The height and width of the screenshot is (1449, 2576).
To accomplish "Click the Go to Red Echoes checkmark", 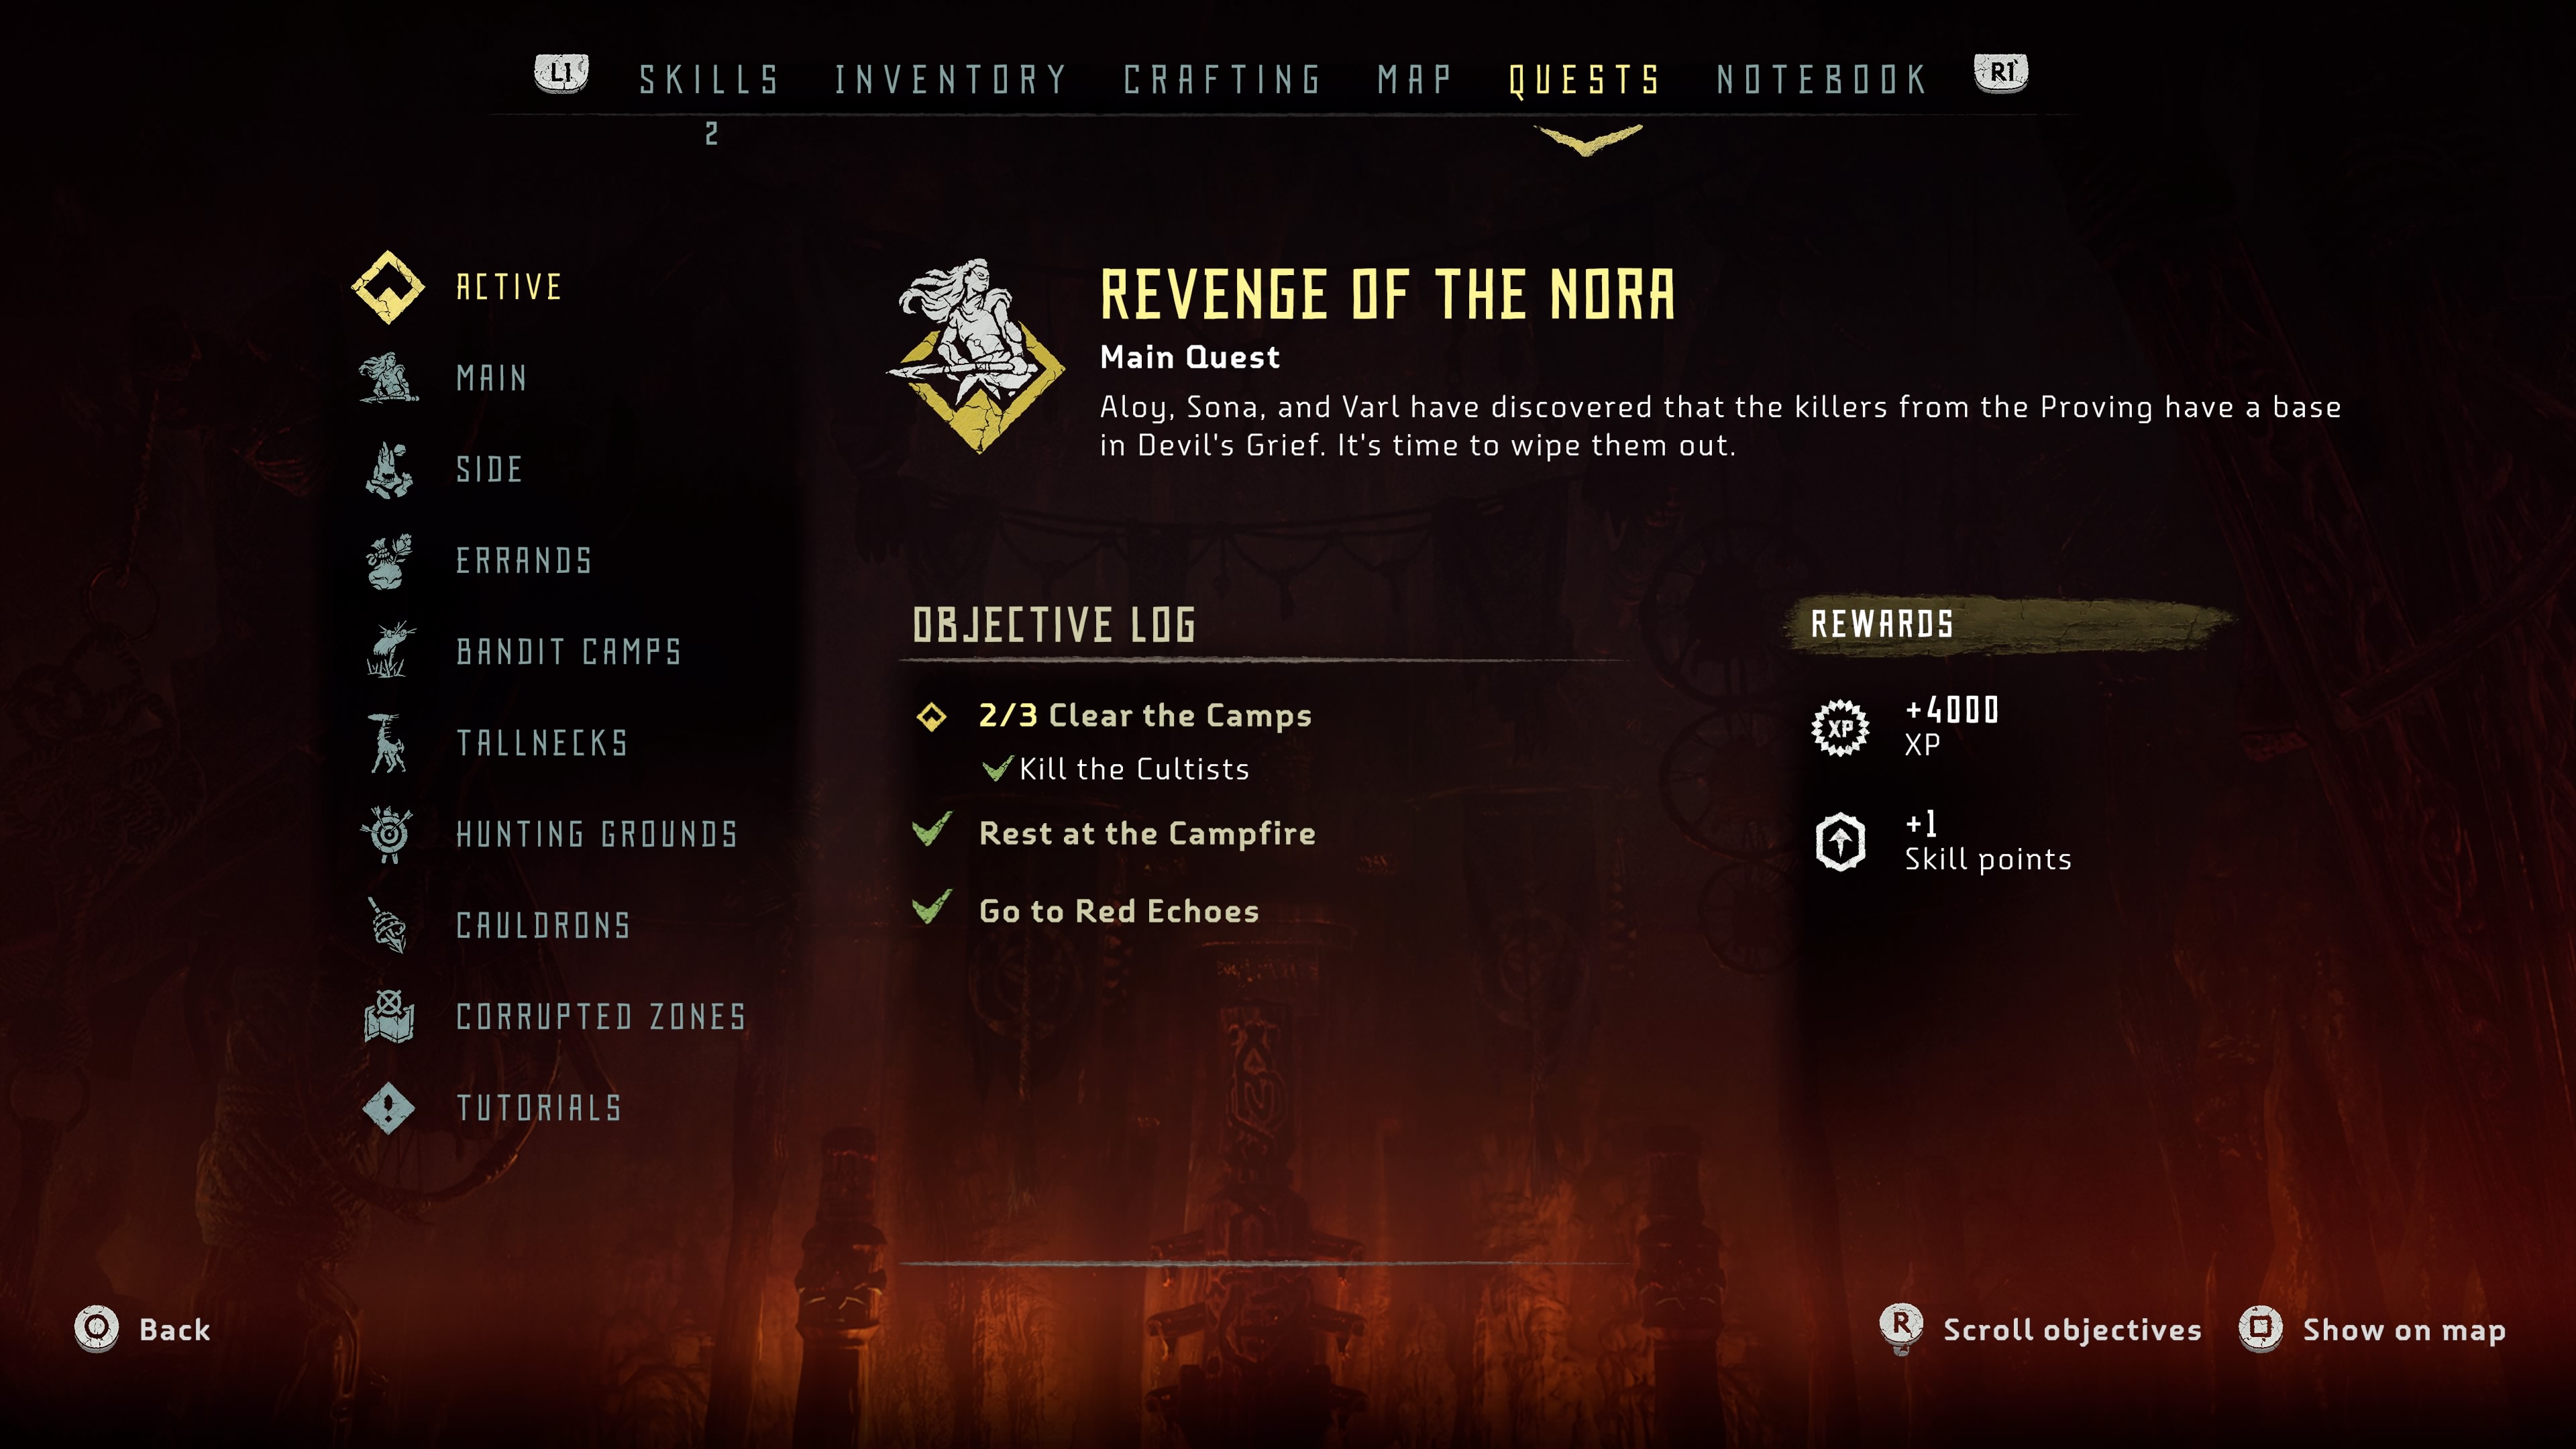I will tap(932, 907).
